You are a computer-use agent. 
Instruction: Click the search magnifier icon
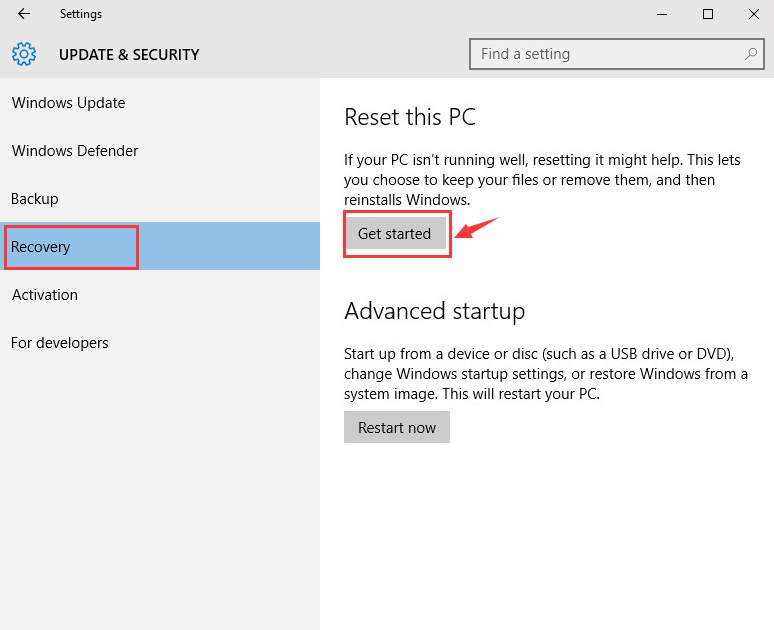(751, 54)
